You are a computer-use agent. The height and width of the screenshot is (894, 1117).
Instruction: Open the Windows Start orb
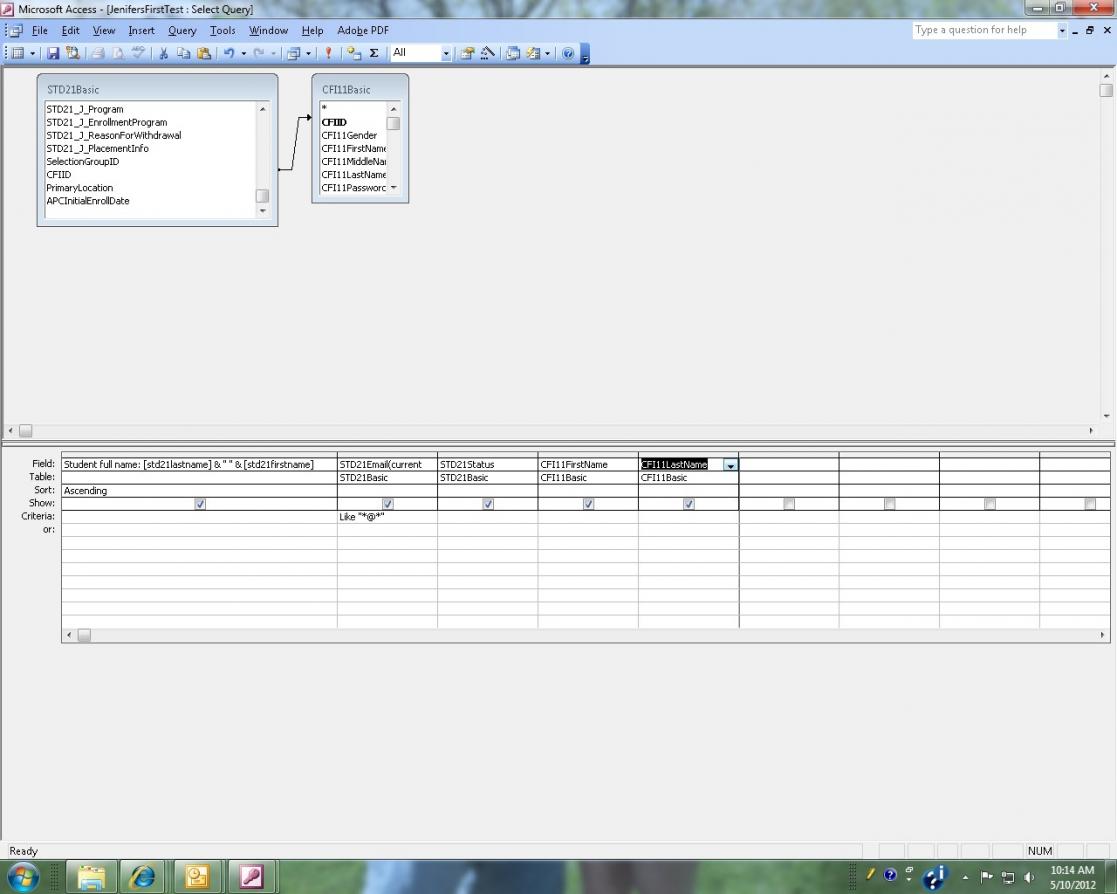(23, 876)
